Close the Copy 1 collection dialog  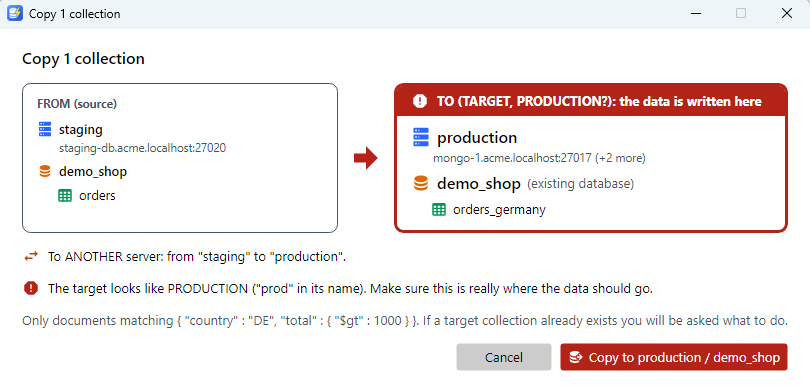(787, 13)
